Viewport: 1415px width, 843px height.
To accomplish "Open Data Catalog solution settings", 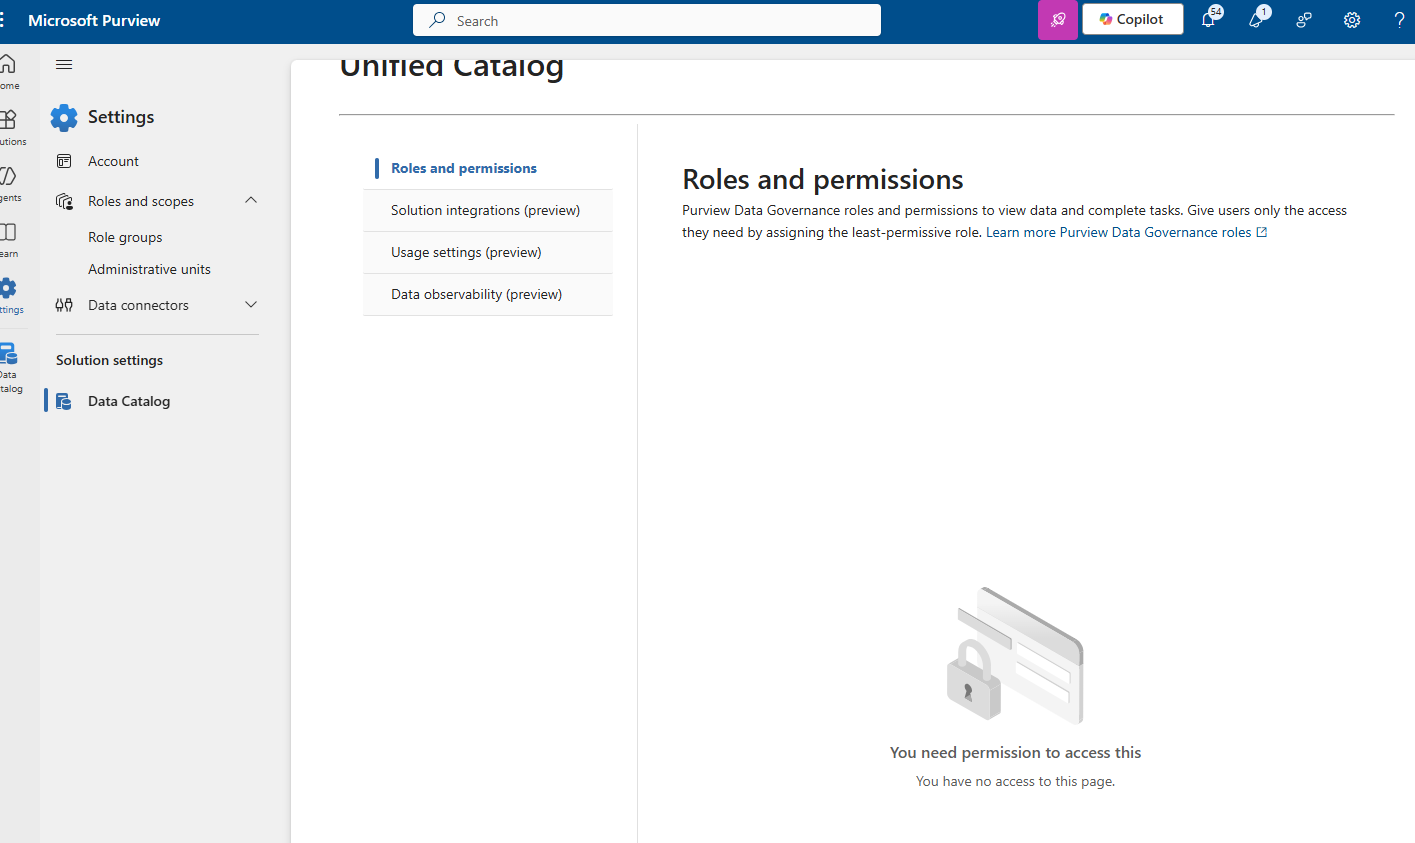I will 129,401.
